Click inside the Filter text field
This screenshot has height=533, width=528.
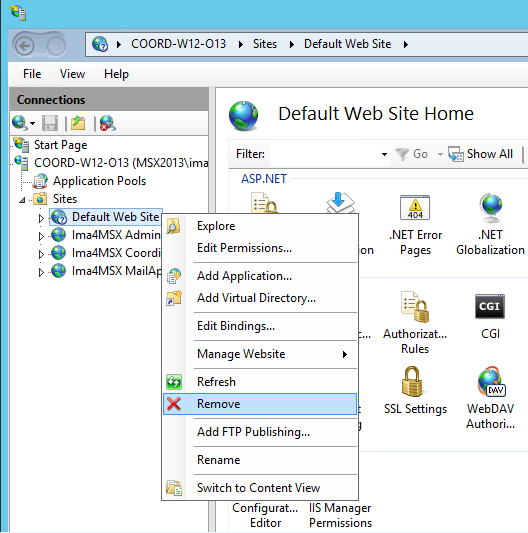[324, 154]
